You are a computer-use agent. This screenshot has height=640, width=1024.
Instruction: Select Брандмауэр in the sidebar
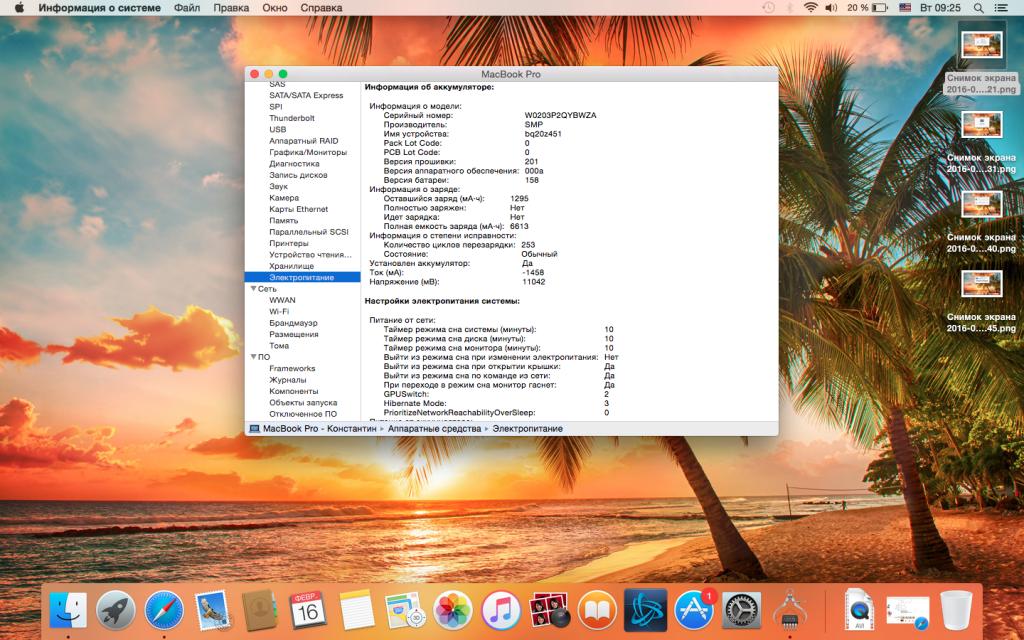click(293, 323)
